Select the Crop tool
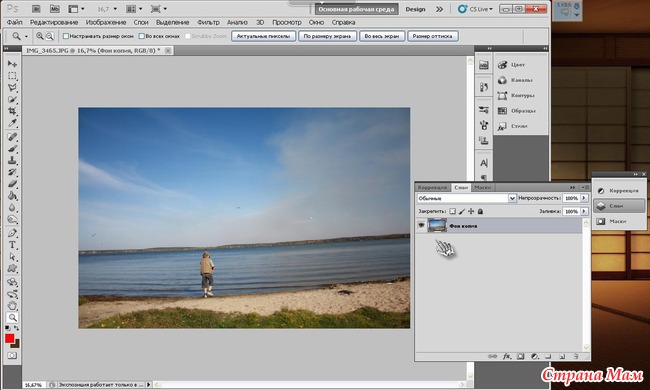The width and height of the screenshot is (650, 390). (12, 111)
